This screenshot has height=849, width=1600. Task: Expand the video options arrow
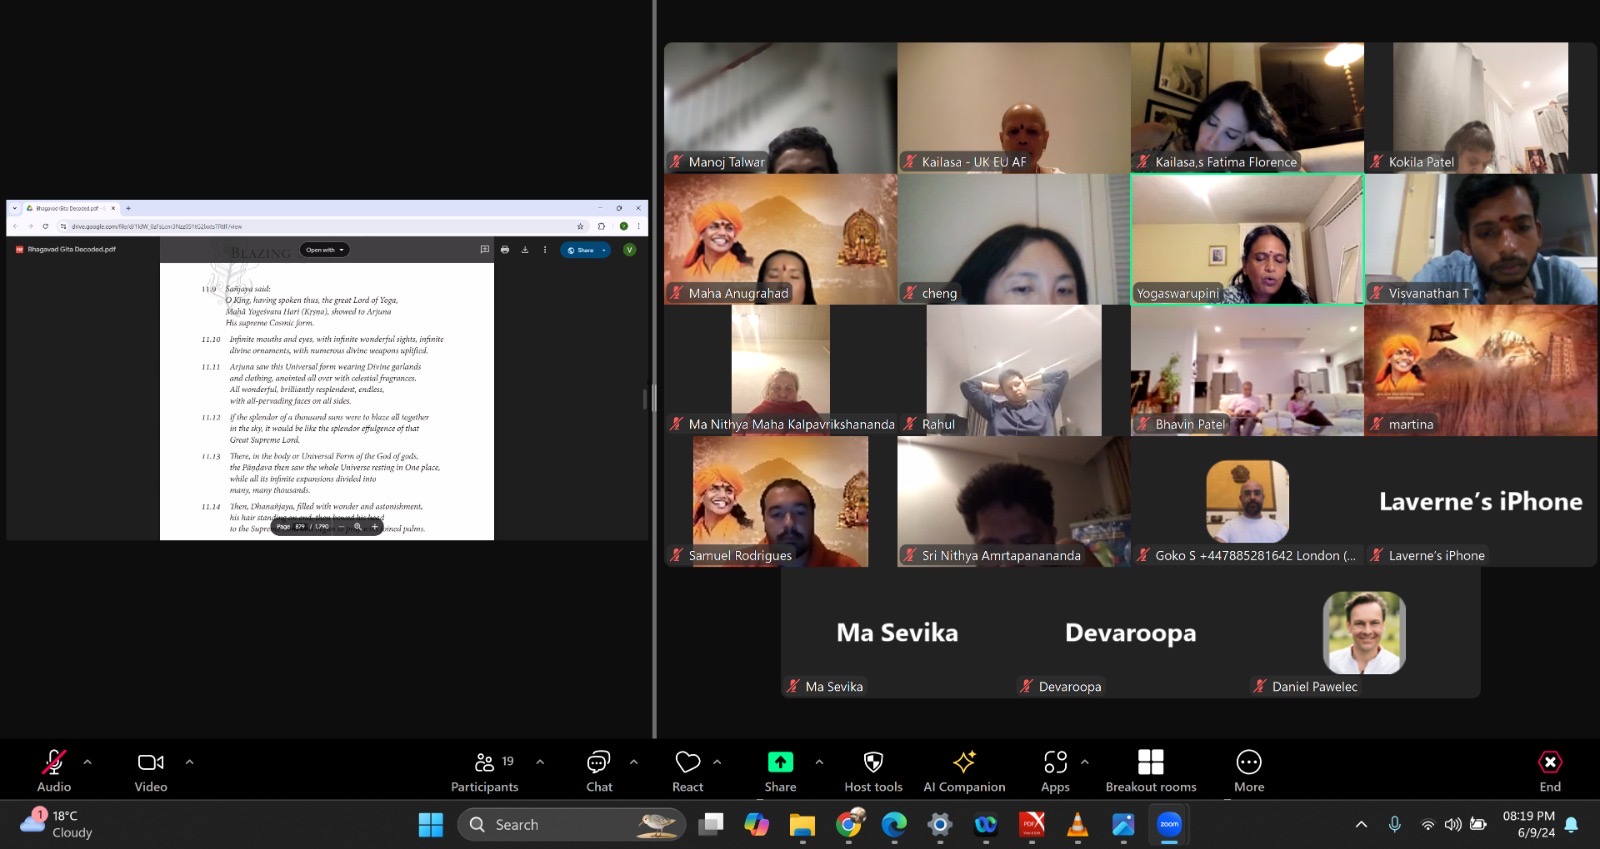coord(189,762)
